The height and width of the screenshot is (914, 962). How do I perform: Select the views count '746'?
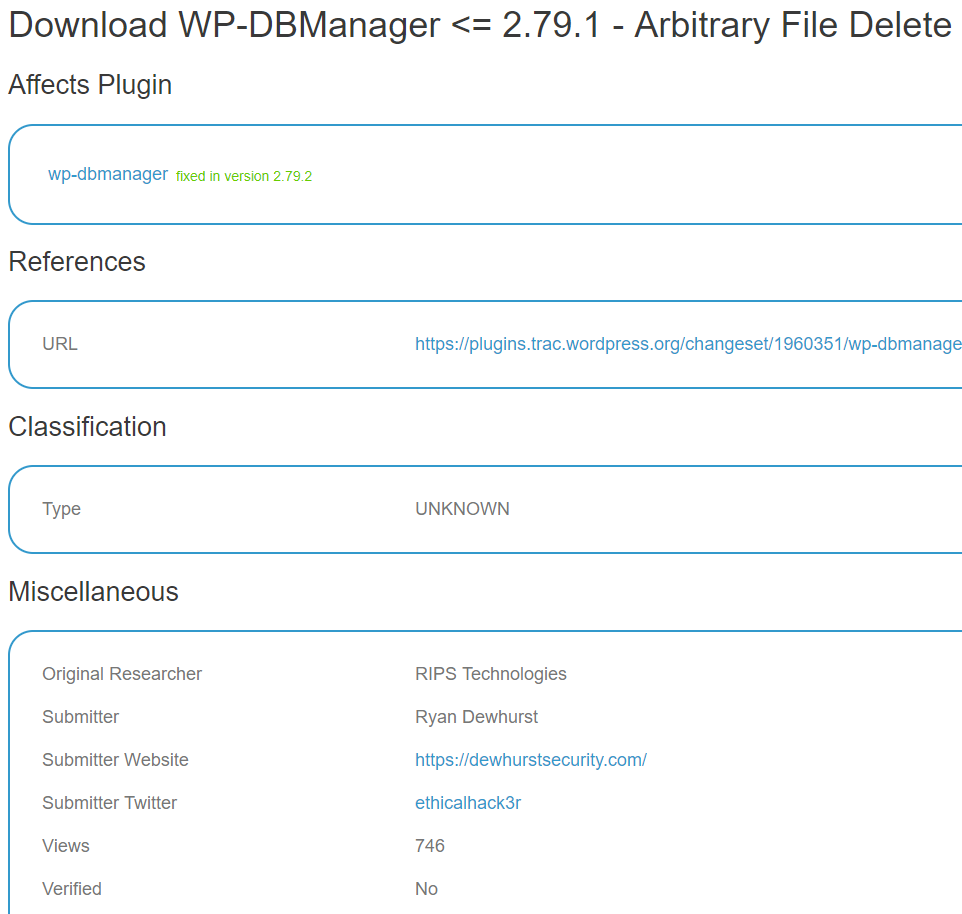[x=429, y=846]
